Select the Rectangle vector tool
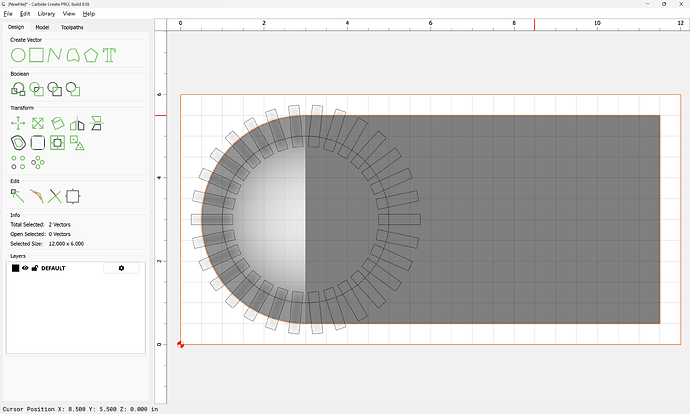 [x=36, y=56]
